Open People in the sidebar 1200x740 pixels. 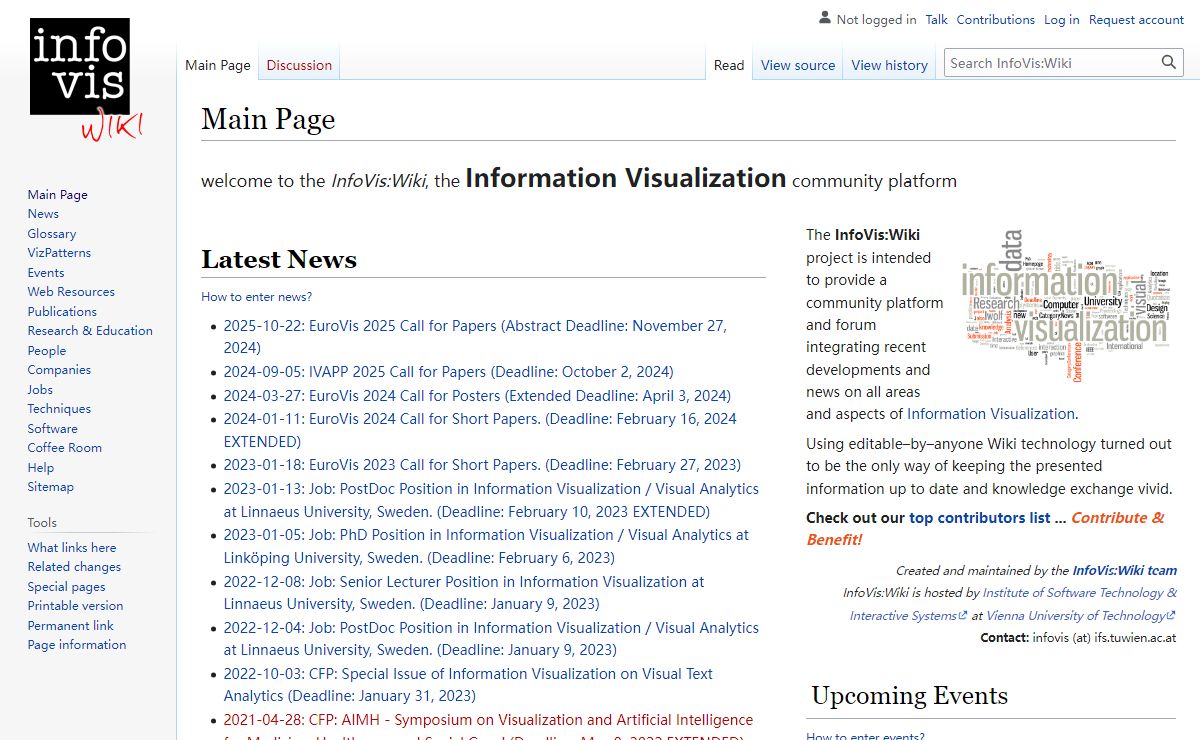[x=47, y=350]
